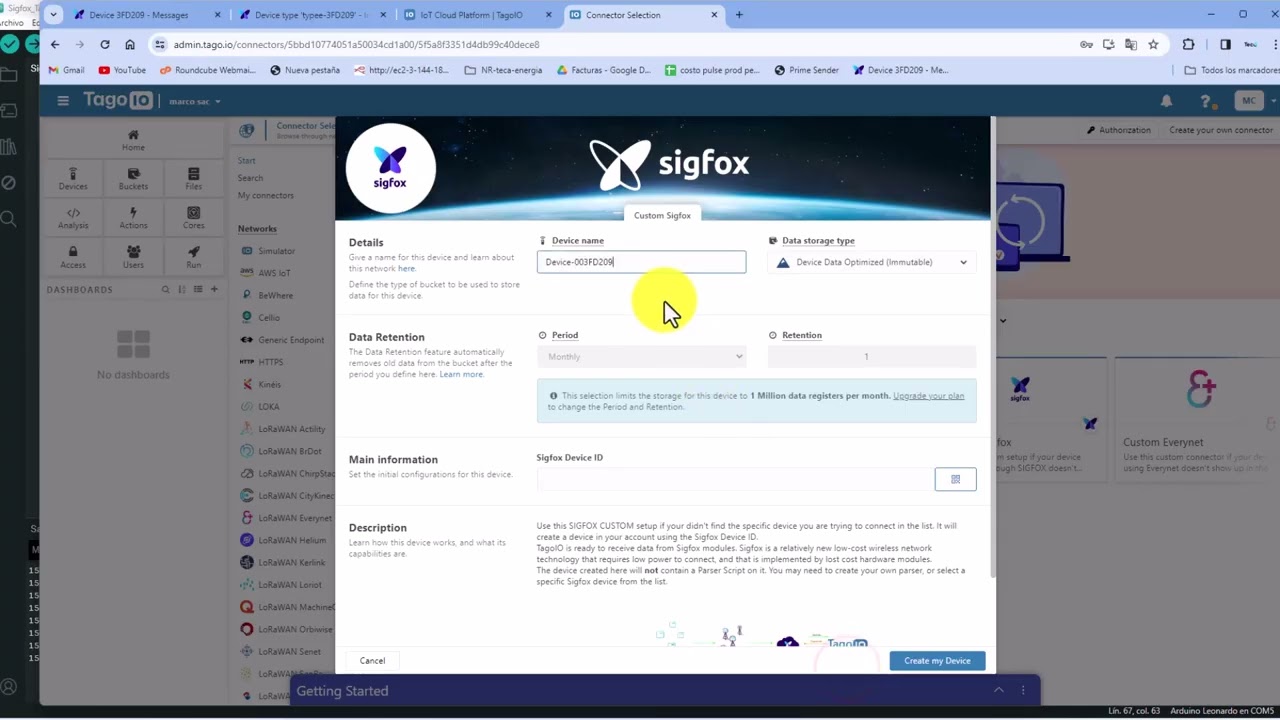The image size is (1280, 720).
Task: Switch to Device type 'typee-3FD209' tab
Action: pos(312,15)
